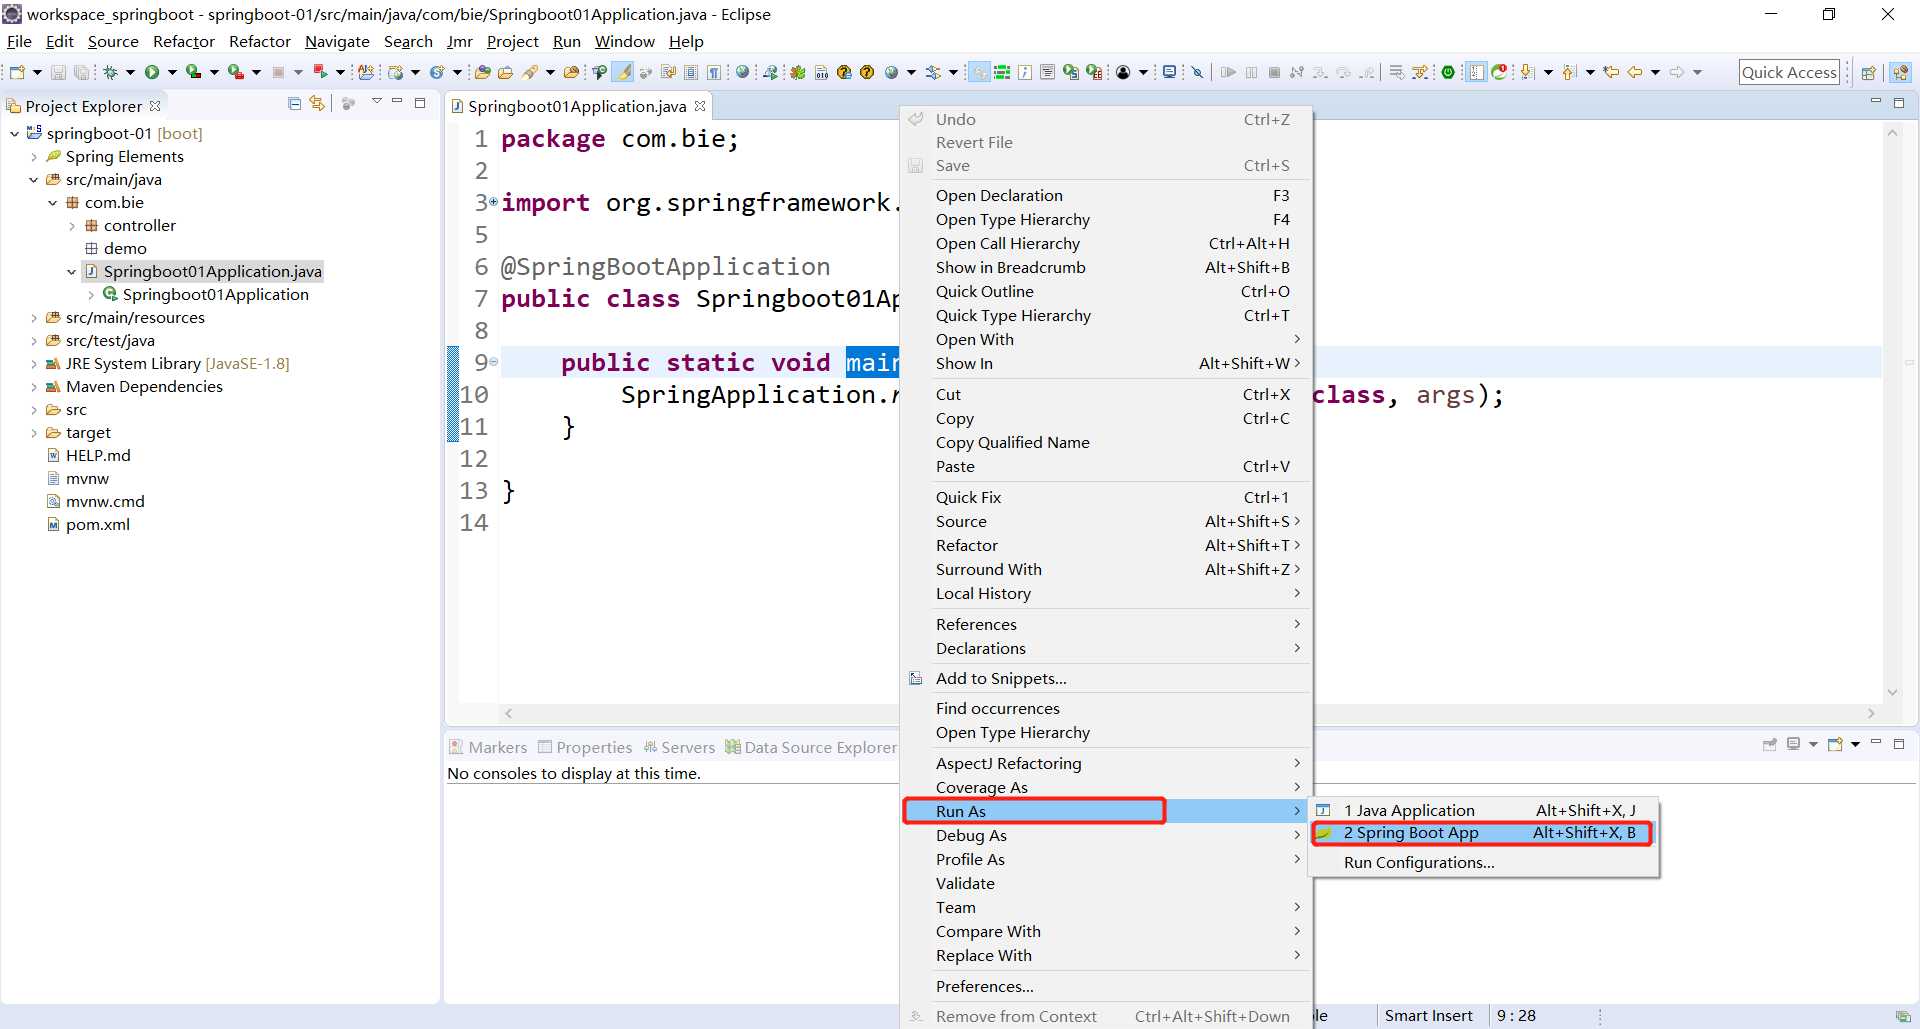Click the Next Annotation yellow down arrow
The image size is (1920, 1029).
click(1526, 72)
